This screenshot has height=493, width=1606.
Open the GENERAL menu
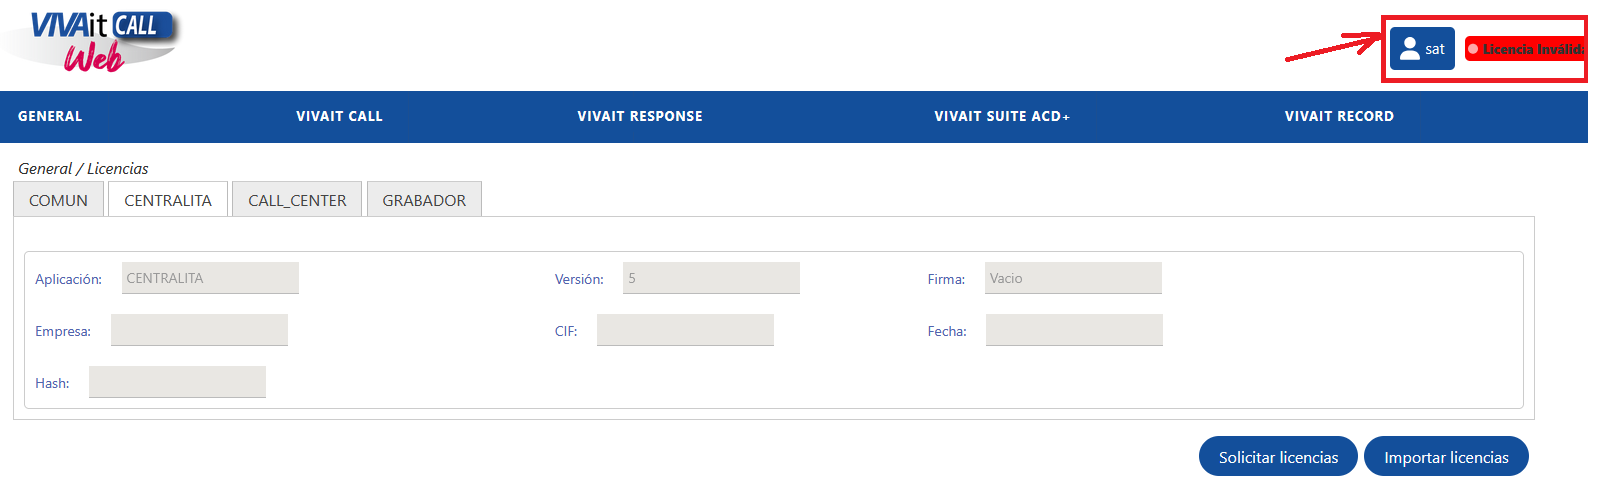point(50,116)
